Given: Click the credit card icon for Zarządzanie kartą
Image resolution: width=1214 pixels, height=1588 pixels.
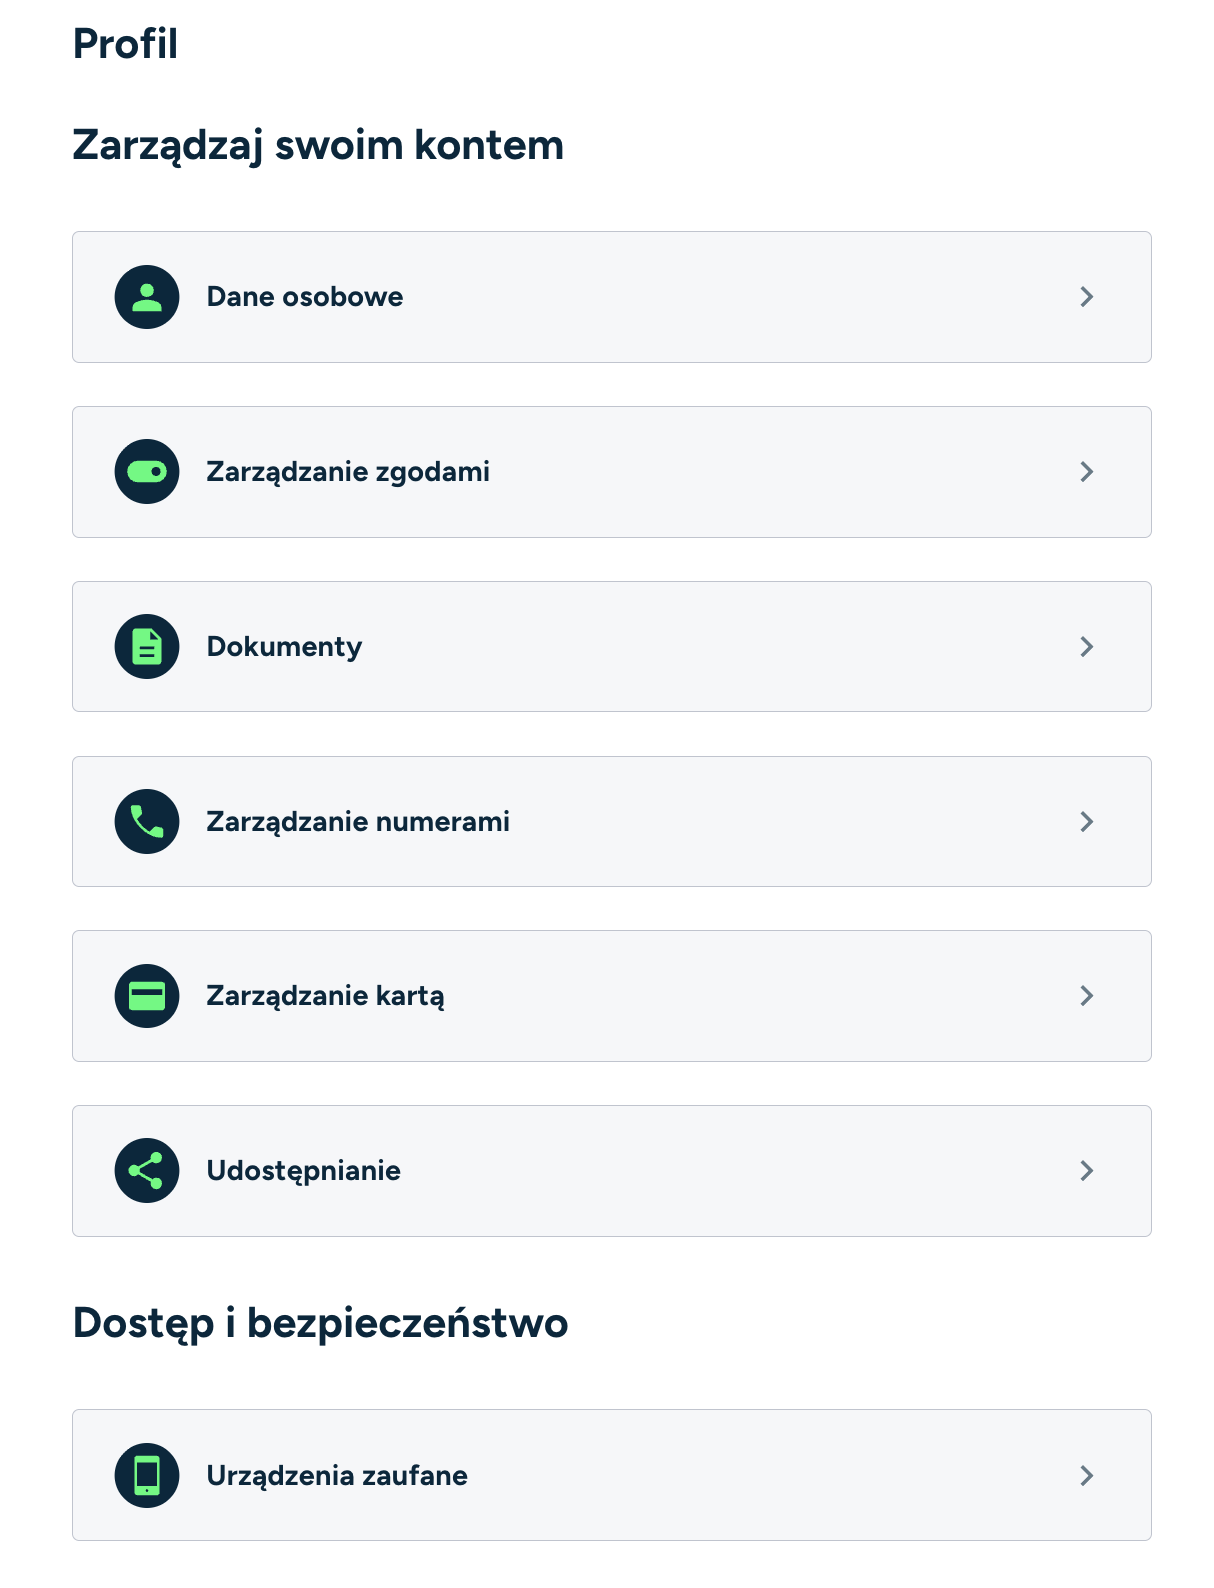Looking at the screenshot, I should (147, 996).
